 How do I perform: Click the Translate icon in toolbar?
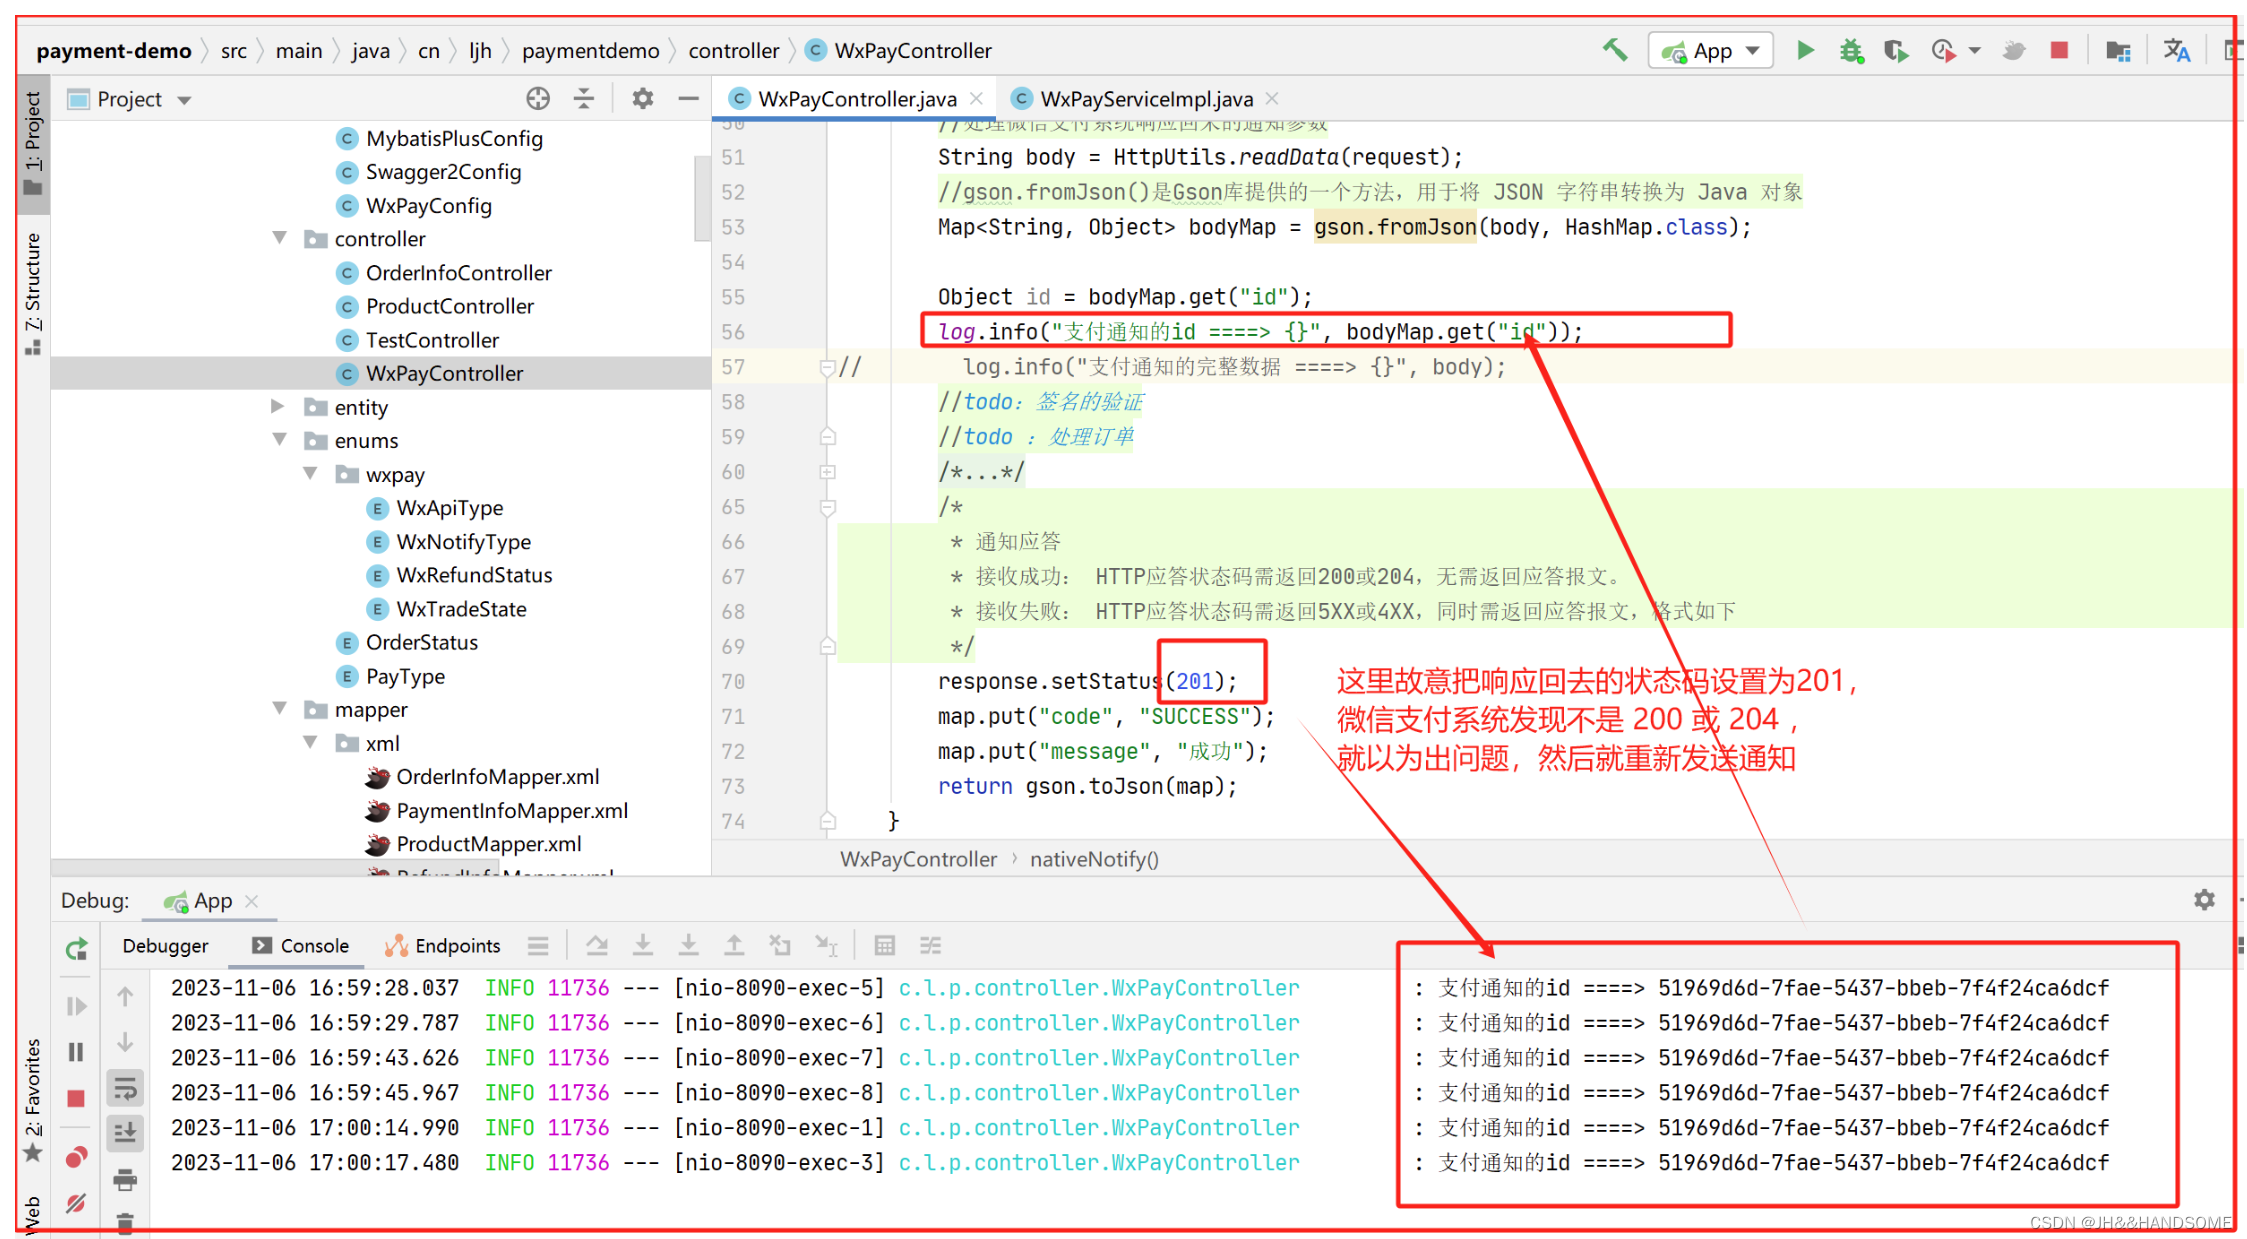pyautogui.click(x=2176, y=50)
